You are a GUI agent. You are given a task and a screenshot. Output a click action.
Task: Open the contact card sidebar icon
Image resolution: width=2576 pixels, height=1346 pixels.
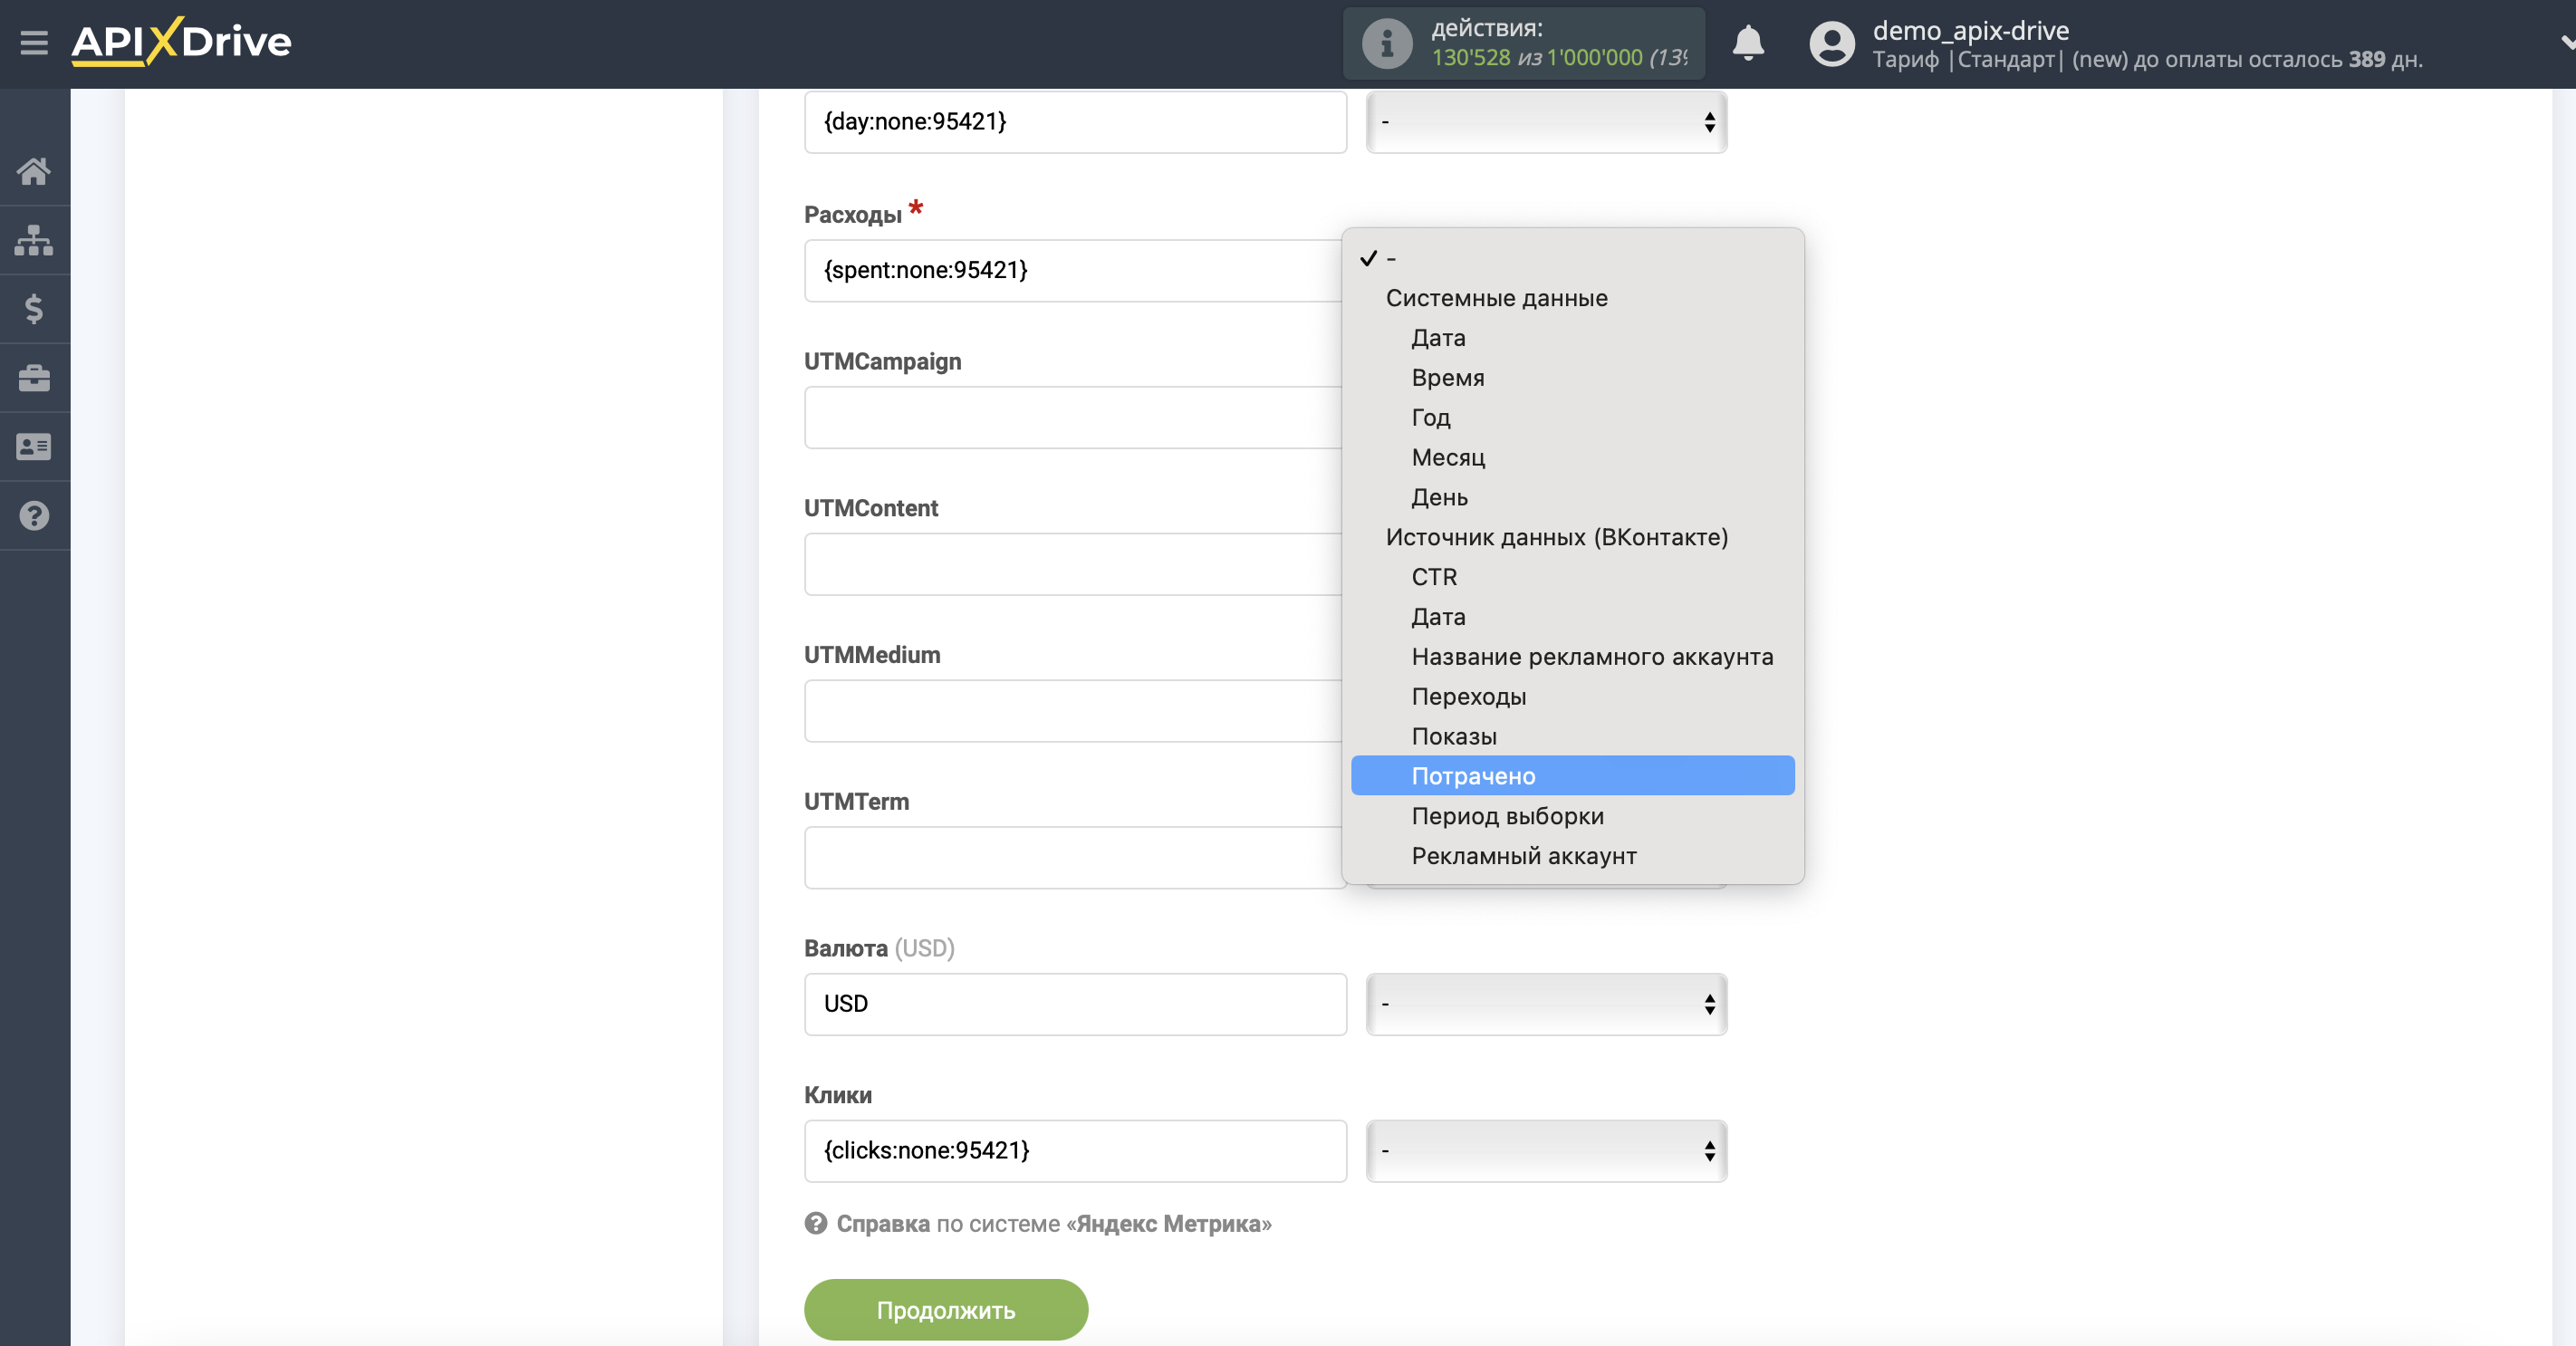tap(34, 447)
